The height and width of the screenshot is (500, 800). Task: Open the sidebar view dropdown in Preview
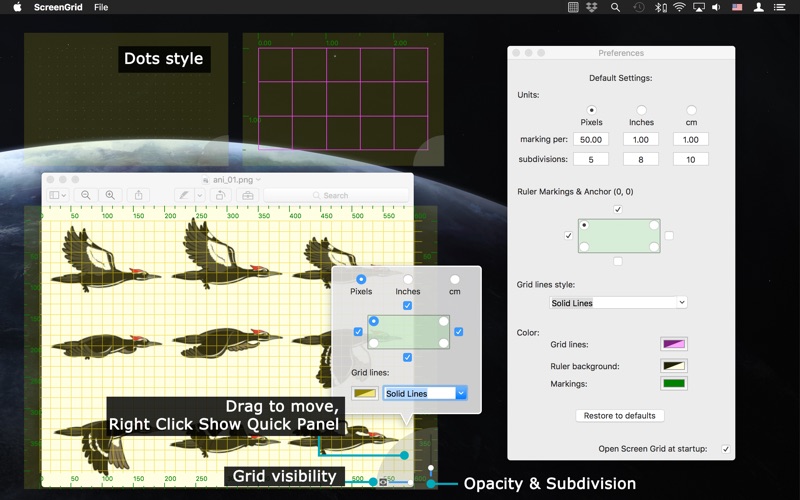(x=58, y=195)
